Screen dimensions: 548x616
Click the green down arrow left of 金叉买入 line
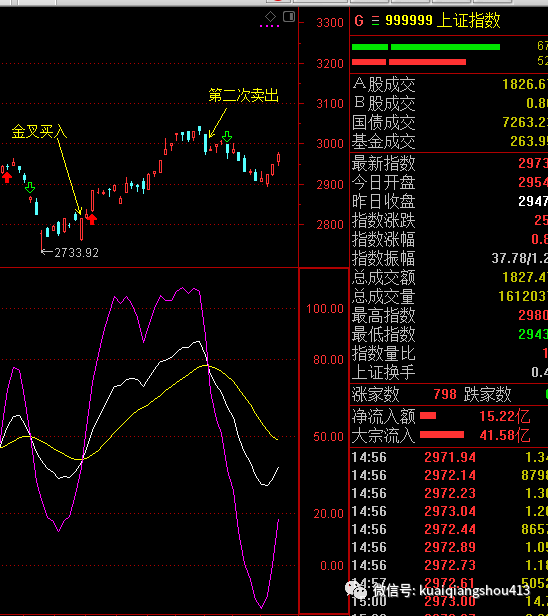point(30,188)
